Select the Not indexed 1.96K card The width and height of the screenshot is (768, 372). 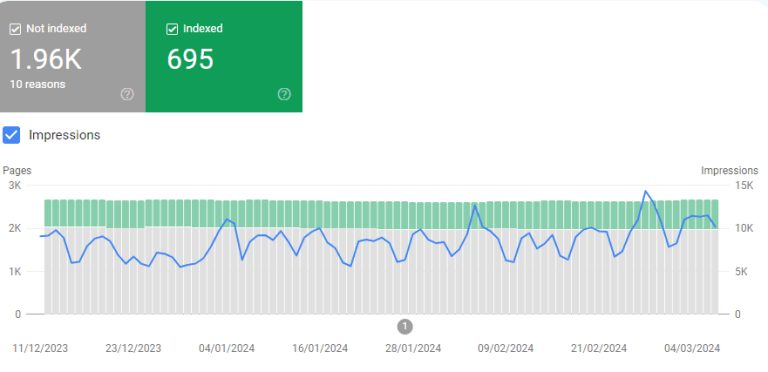click(72, 56)
